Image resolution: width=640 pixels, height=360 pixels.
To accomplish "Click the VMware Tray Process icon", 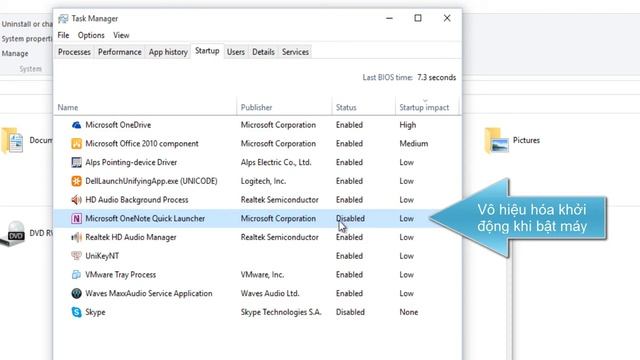I will tap(76, 275).
